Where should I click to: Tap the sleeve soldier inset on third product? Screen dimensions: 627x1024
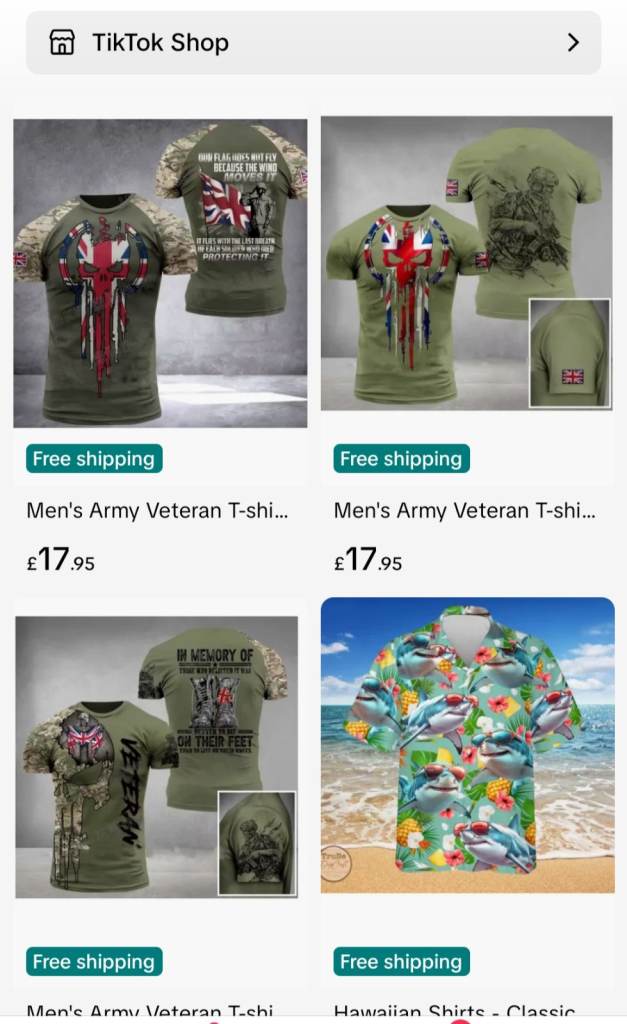[257, 843]
